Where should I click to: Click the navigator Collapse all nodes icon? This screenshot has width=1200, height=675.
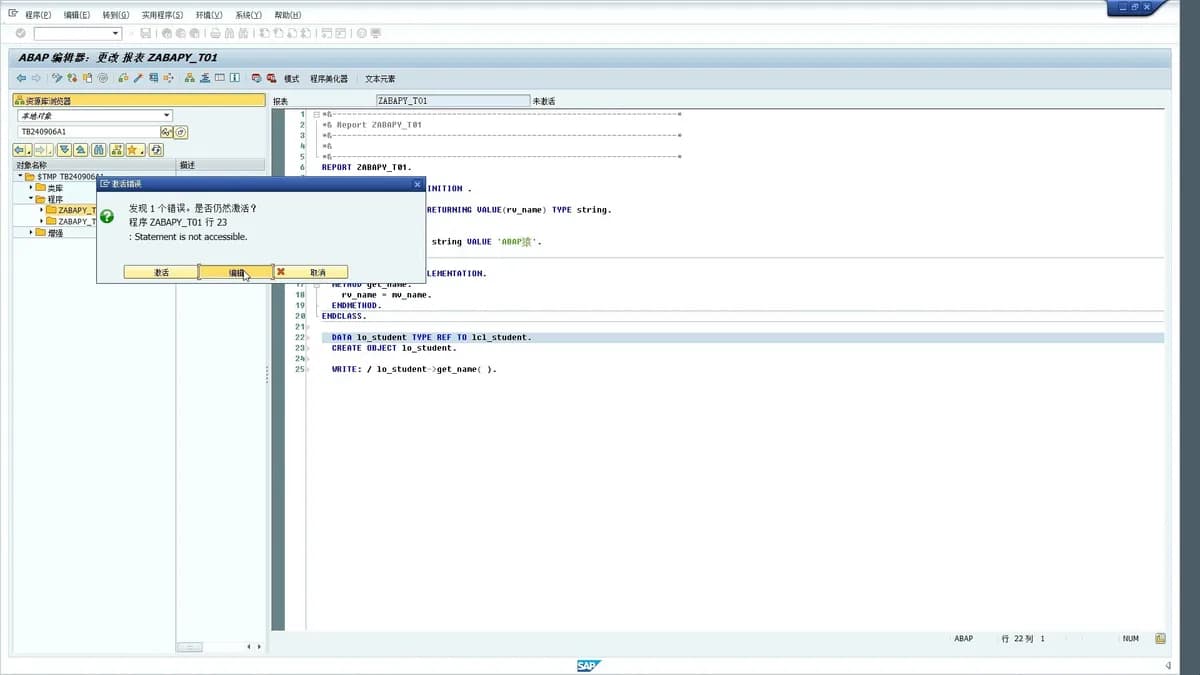click(x=81, y=150)
